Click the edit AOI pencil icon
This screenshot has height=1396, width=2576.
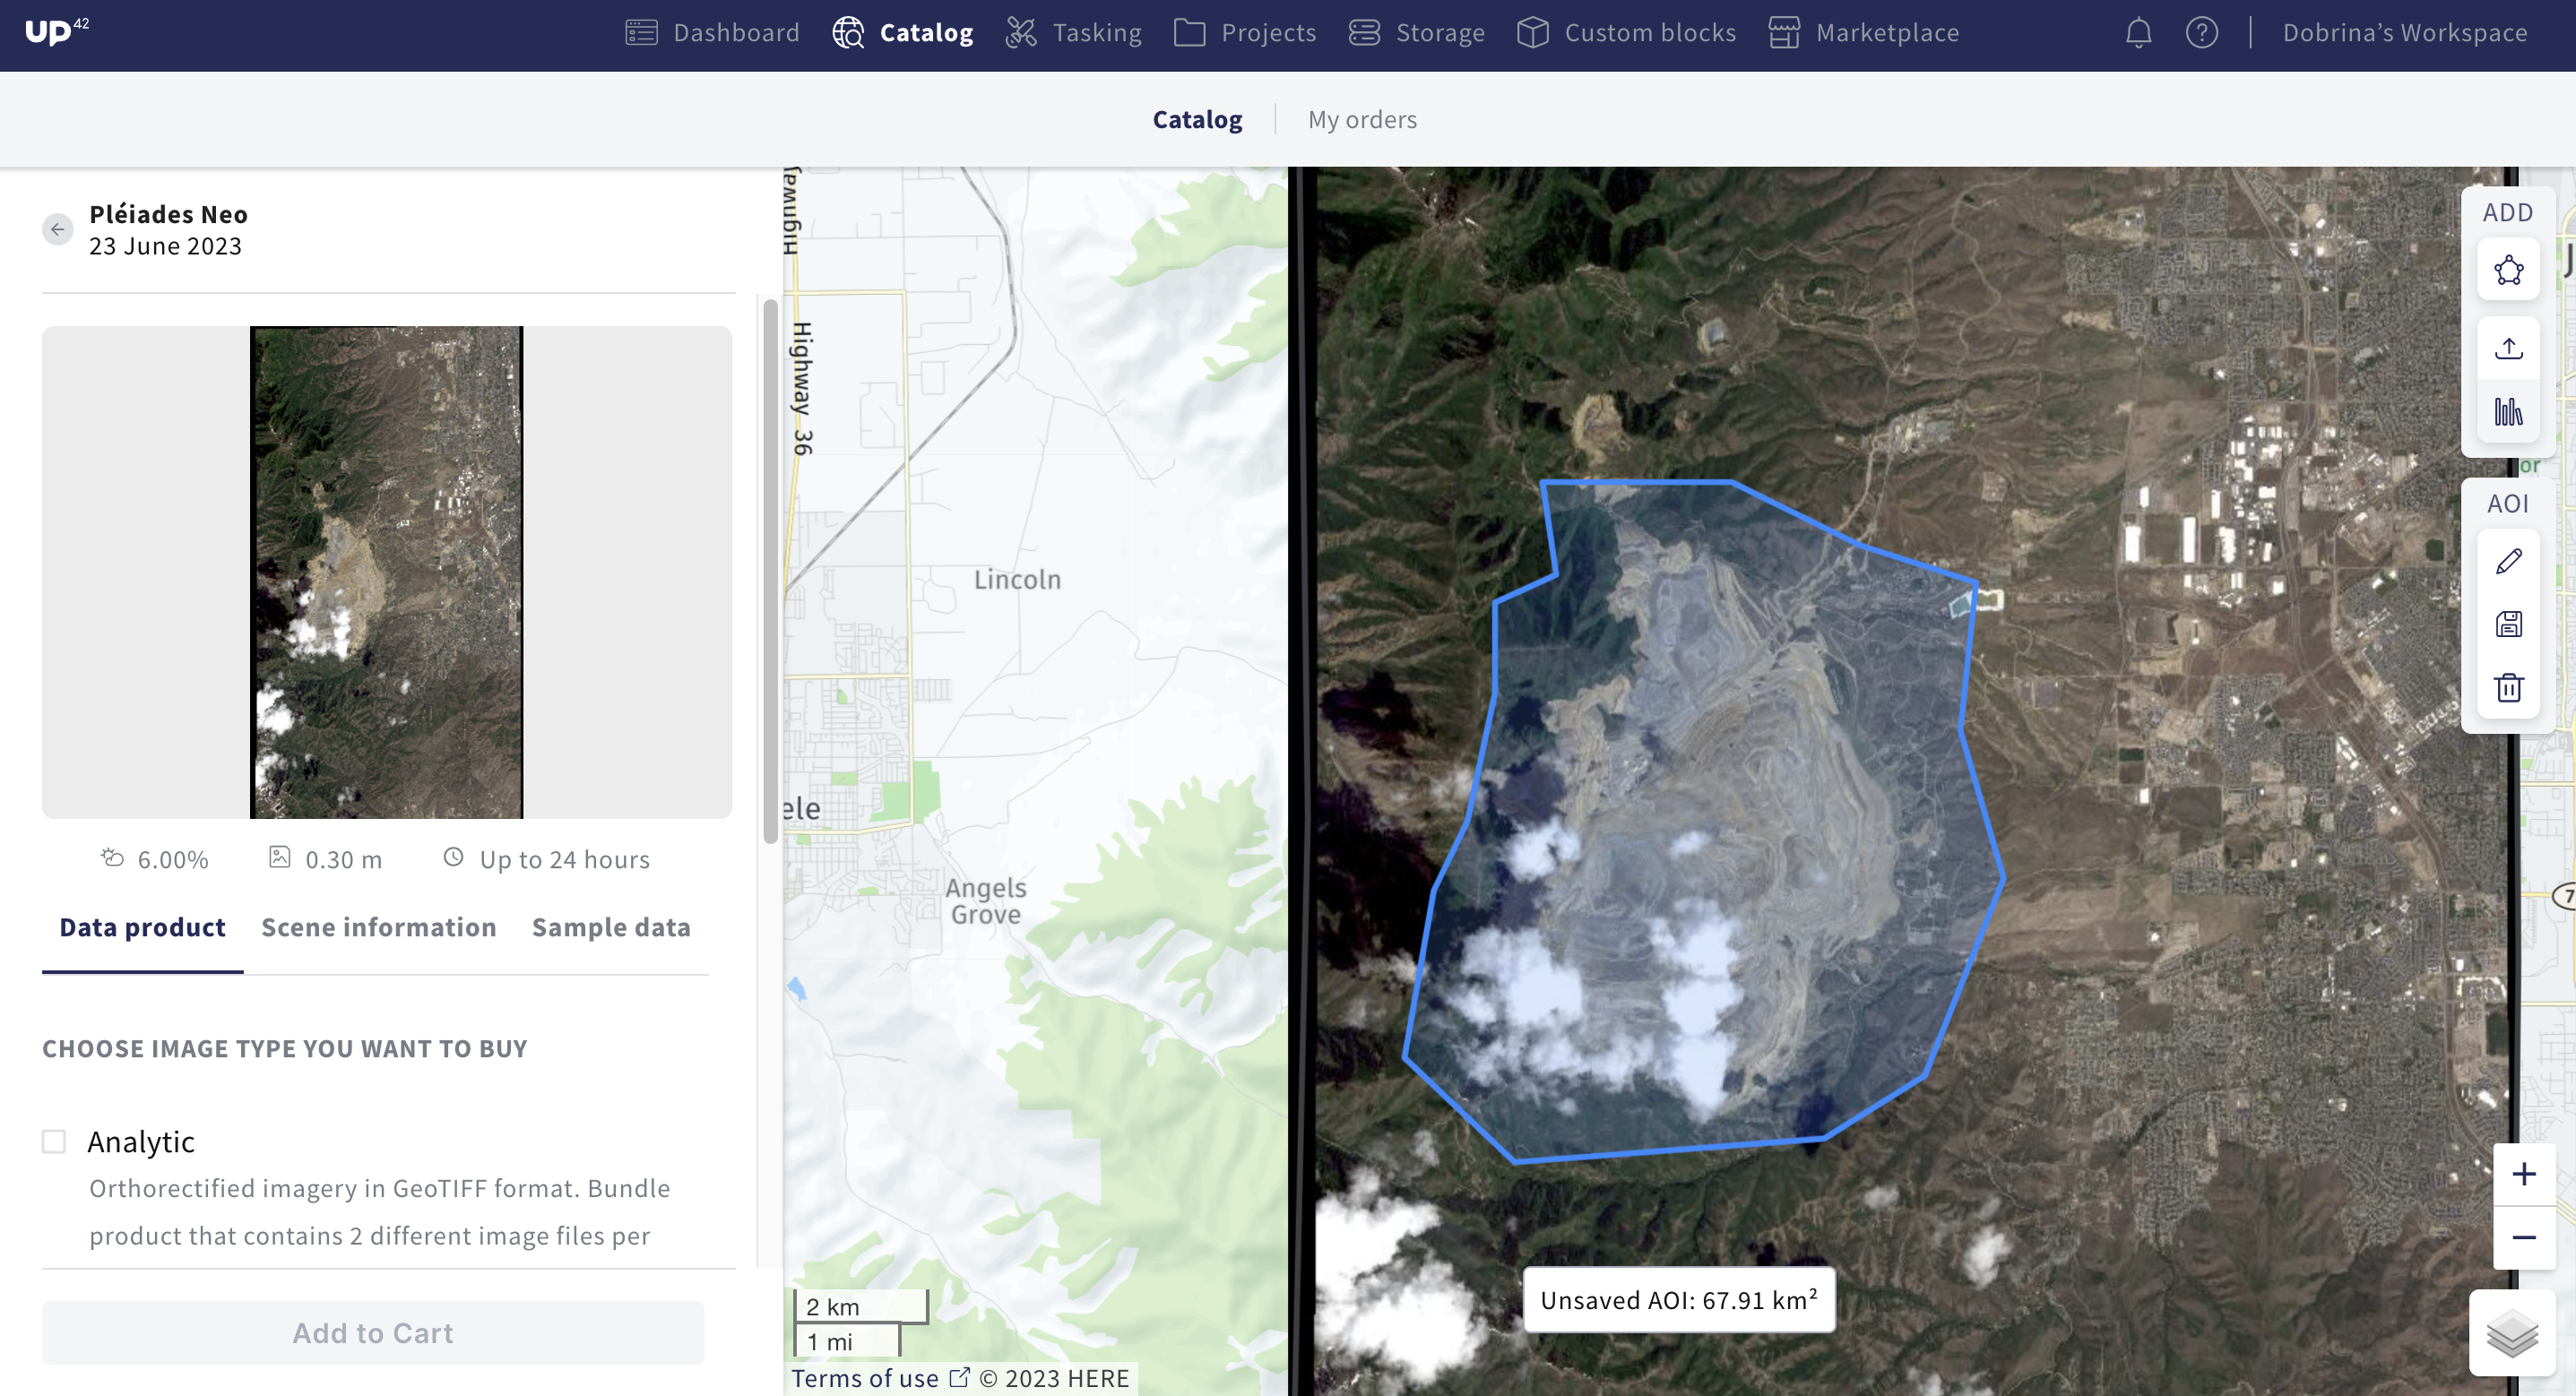click(2508, 561)
